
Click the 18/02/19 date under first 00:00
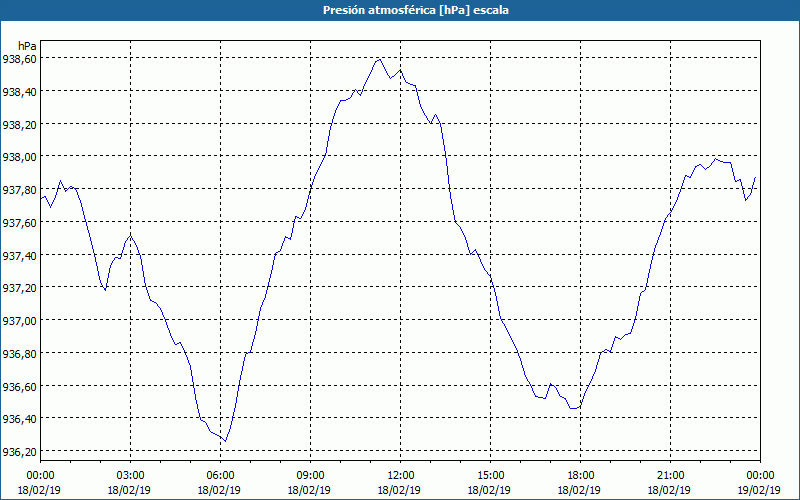click(40, 490)
